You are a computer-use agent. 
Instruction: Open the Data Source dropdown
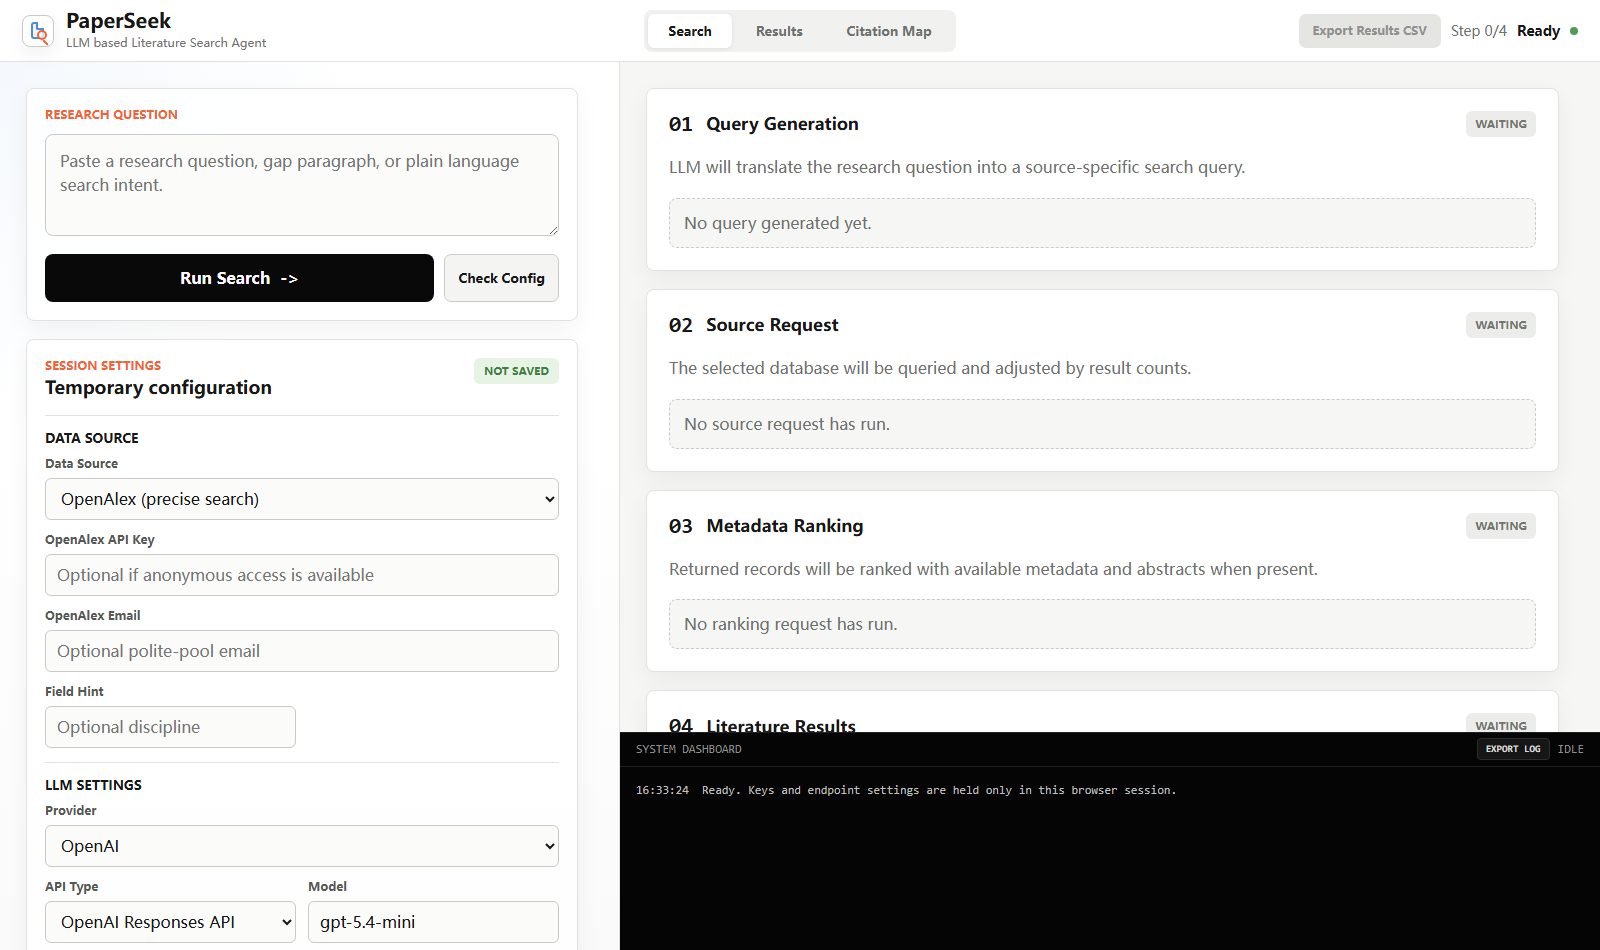click(302, 499)
